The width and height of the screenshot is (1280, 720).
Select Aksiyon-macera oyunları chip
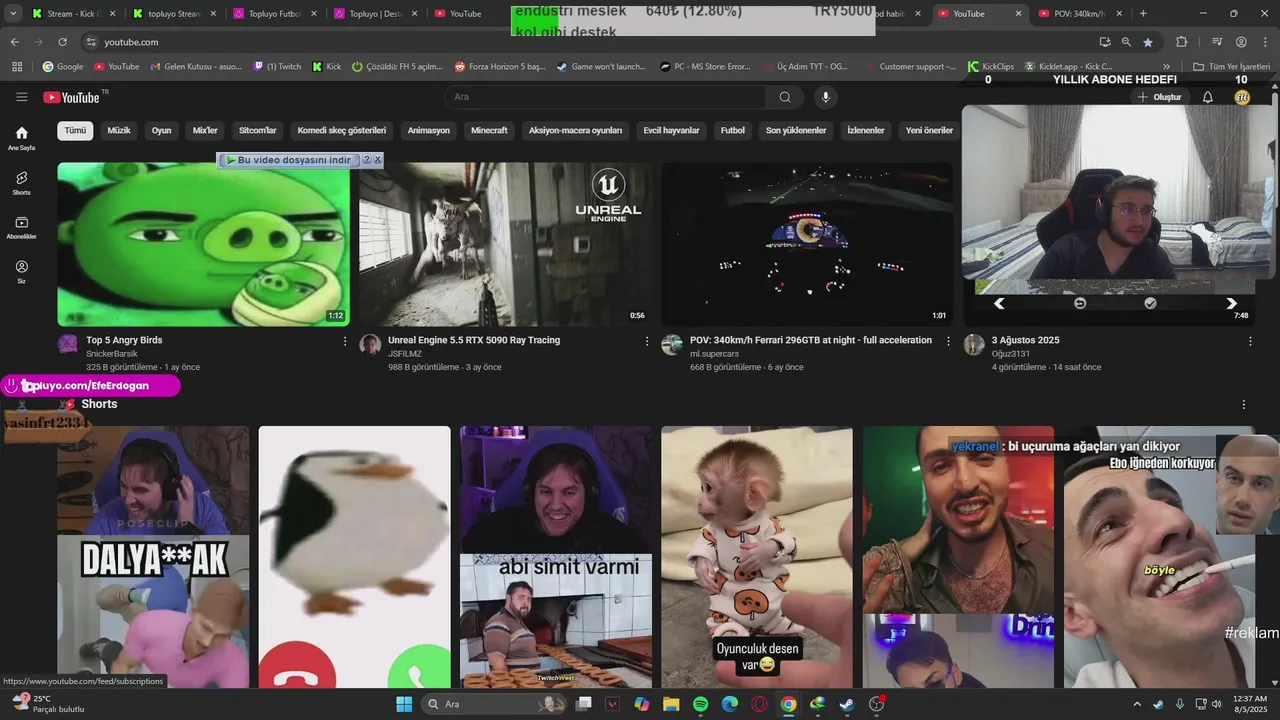pyautogui.click(x=575, y=130)
